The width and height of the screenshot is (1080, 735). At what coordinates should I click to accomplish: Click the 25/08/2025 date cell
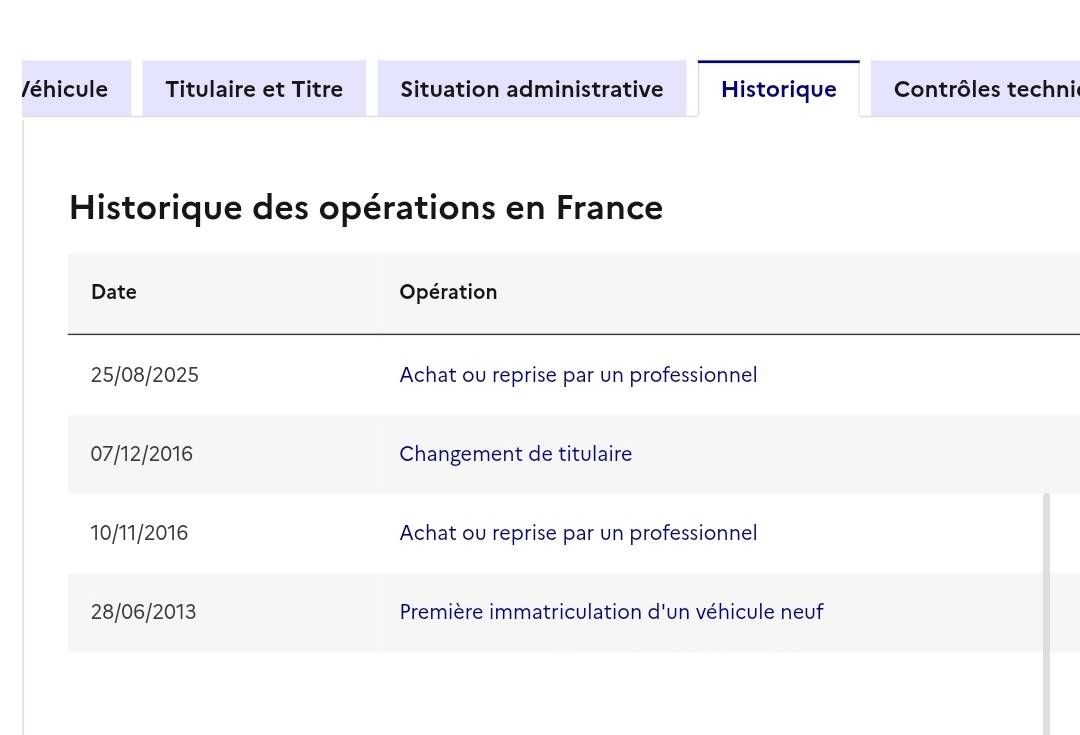(x=145, y=375)
